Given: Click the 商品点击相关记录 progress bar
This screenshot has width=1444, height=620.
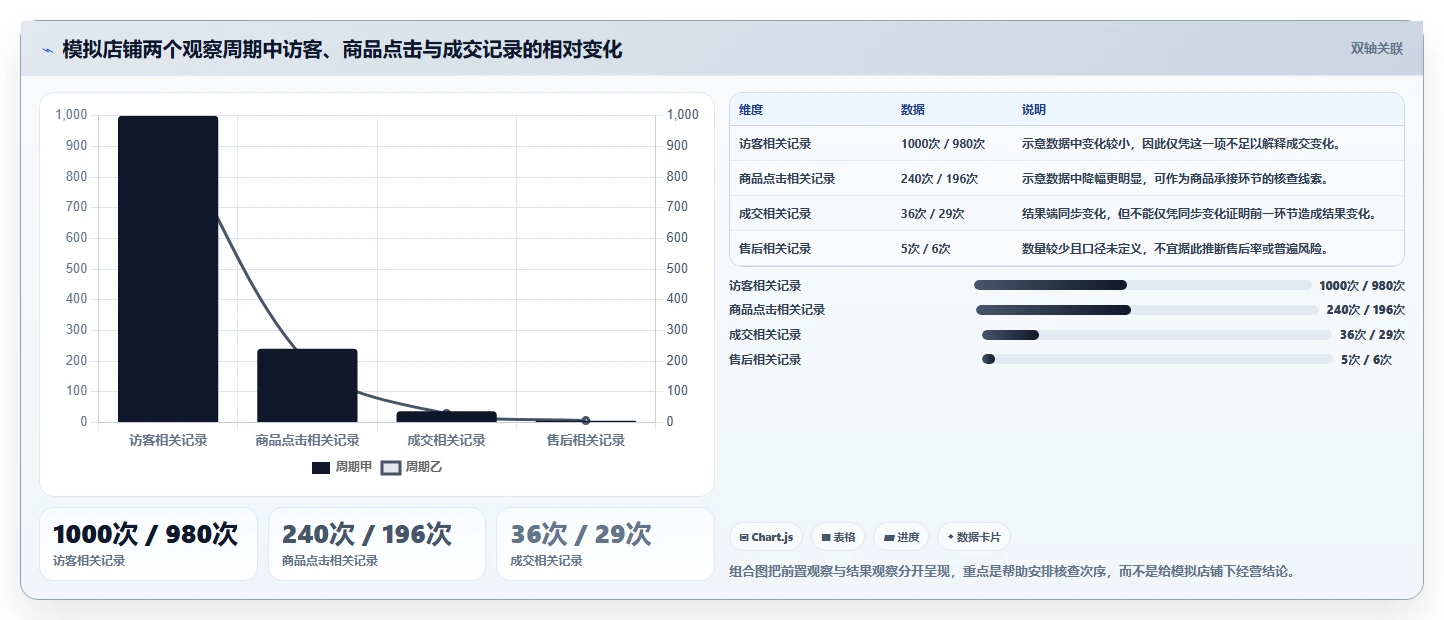Looking at the screenshot, I should point(1147,310).
